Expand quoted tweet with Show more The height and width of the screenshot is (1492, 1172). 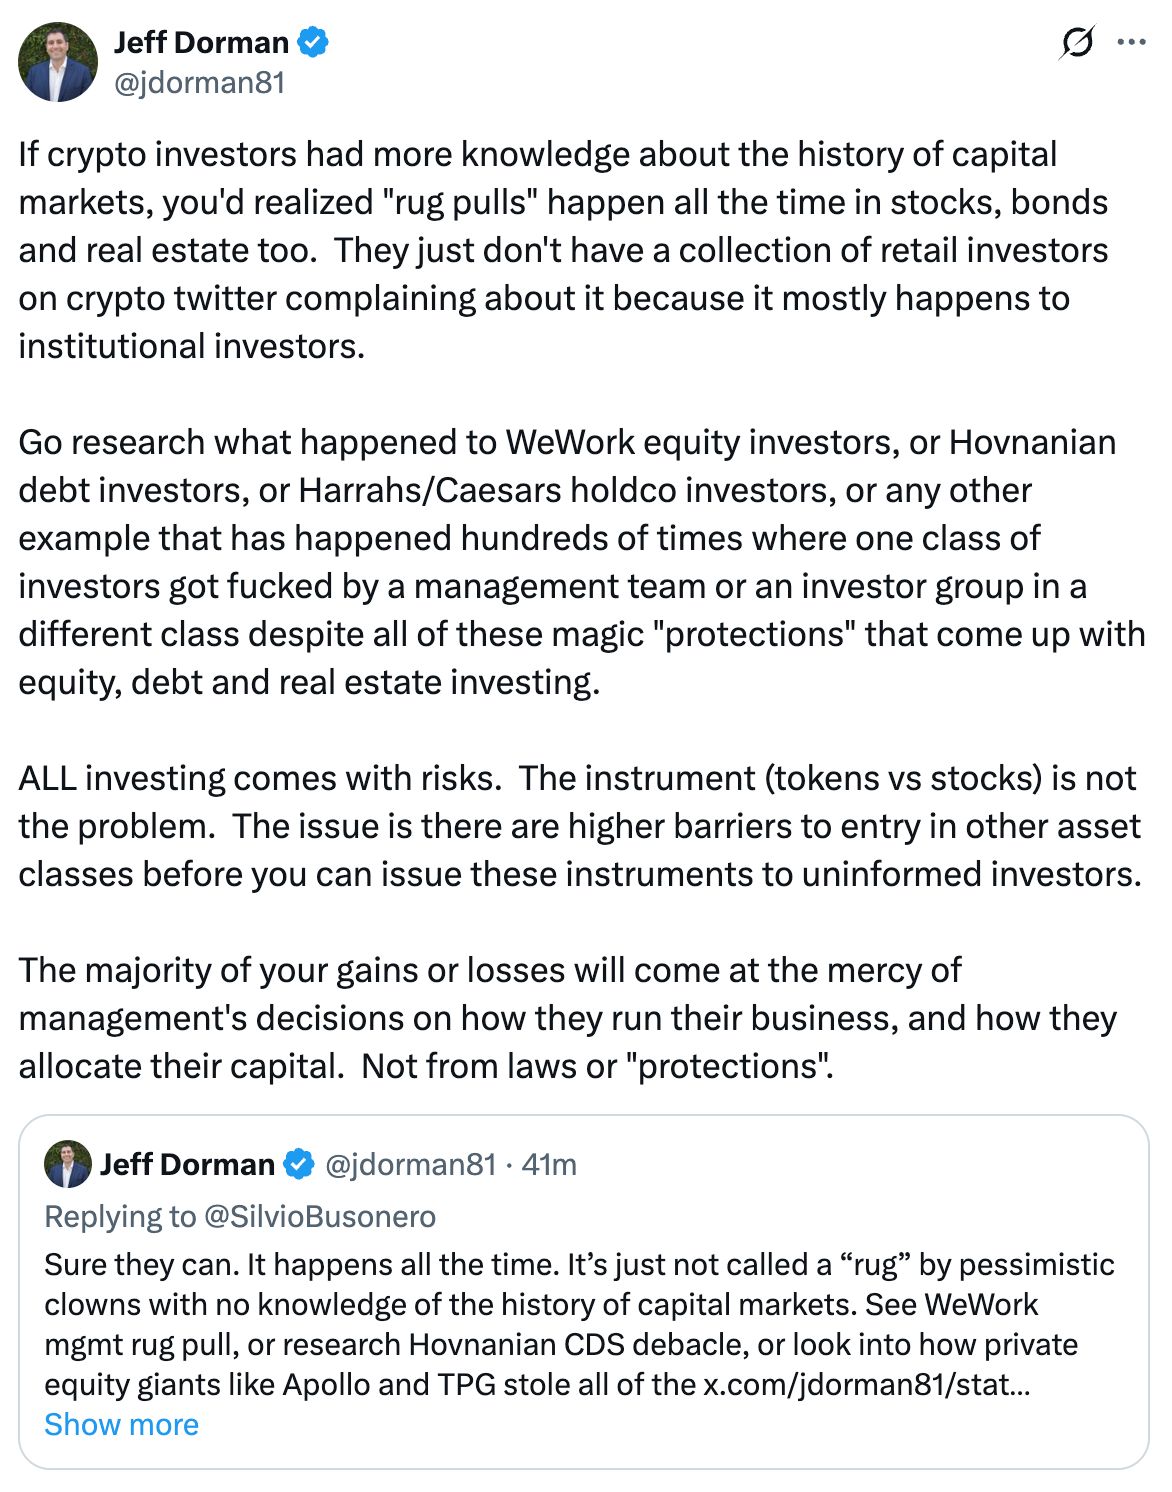[x=121, y=1425]
